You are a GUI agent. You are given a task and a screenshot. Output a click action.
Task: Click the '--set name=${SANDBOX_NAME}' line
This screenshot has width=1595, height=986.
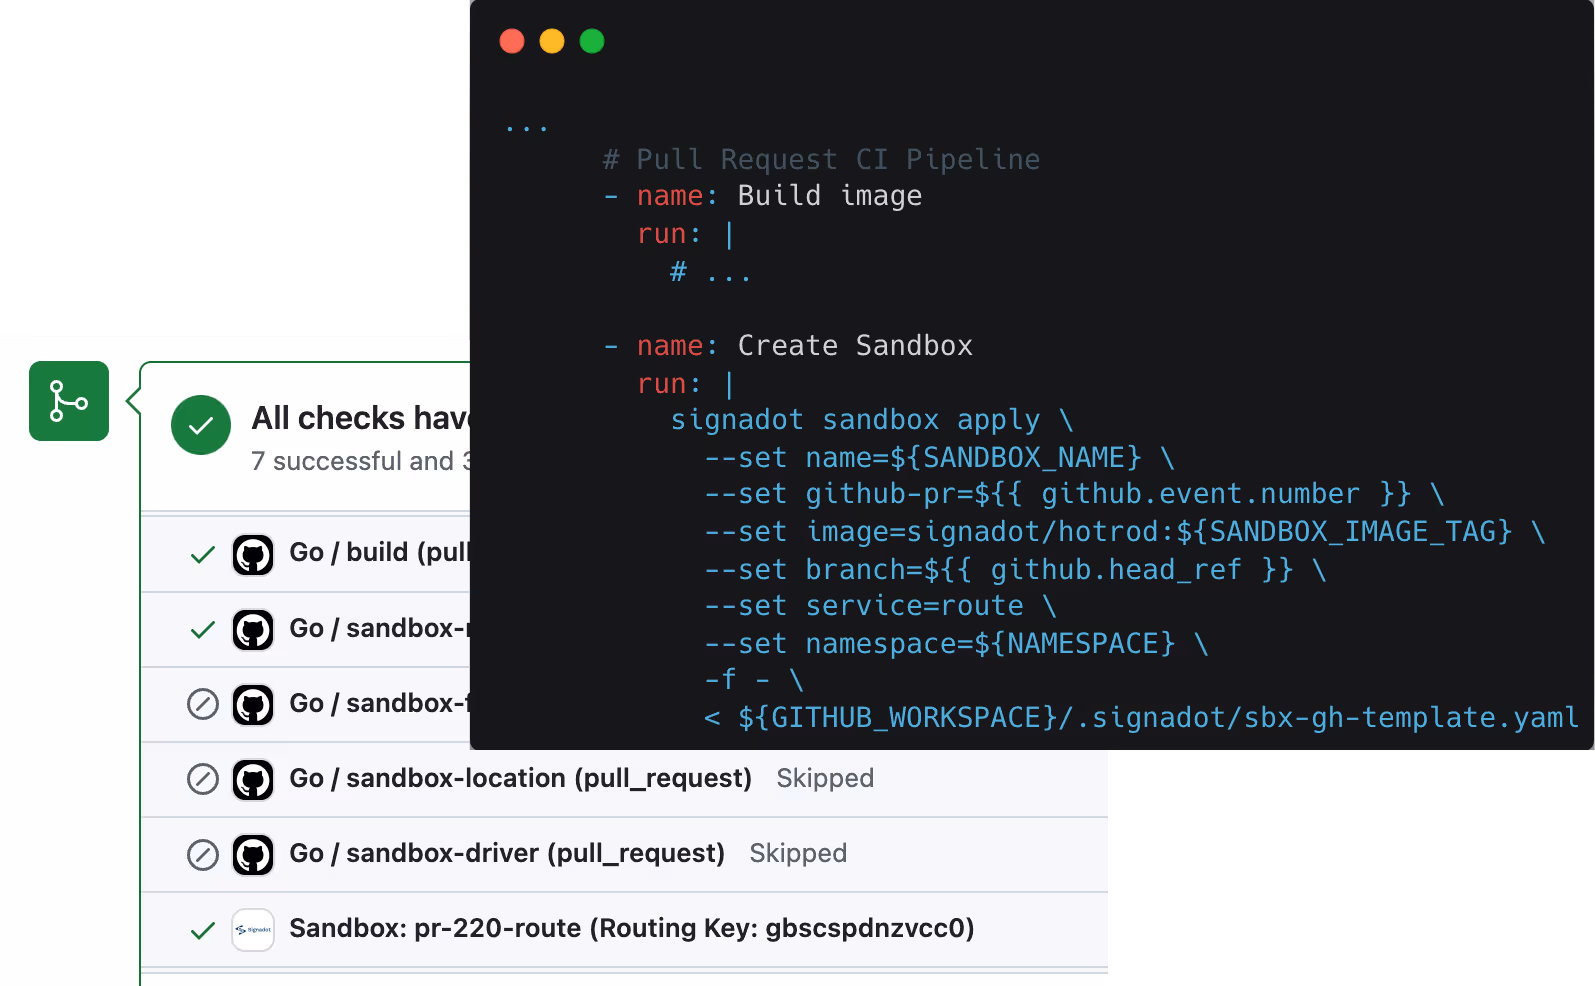point(939,458)
